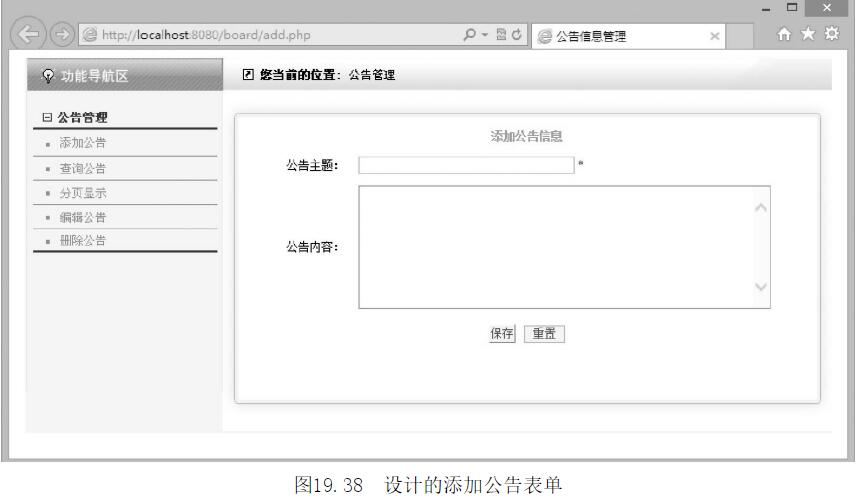860x497 pixels.
Task: Open 分页显示 in the sidebar
Action: 82,192
